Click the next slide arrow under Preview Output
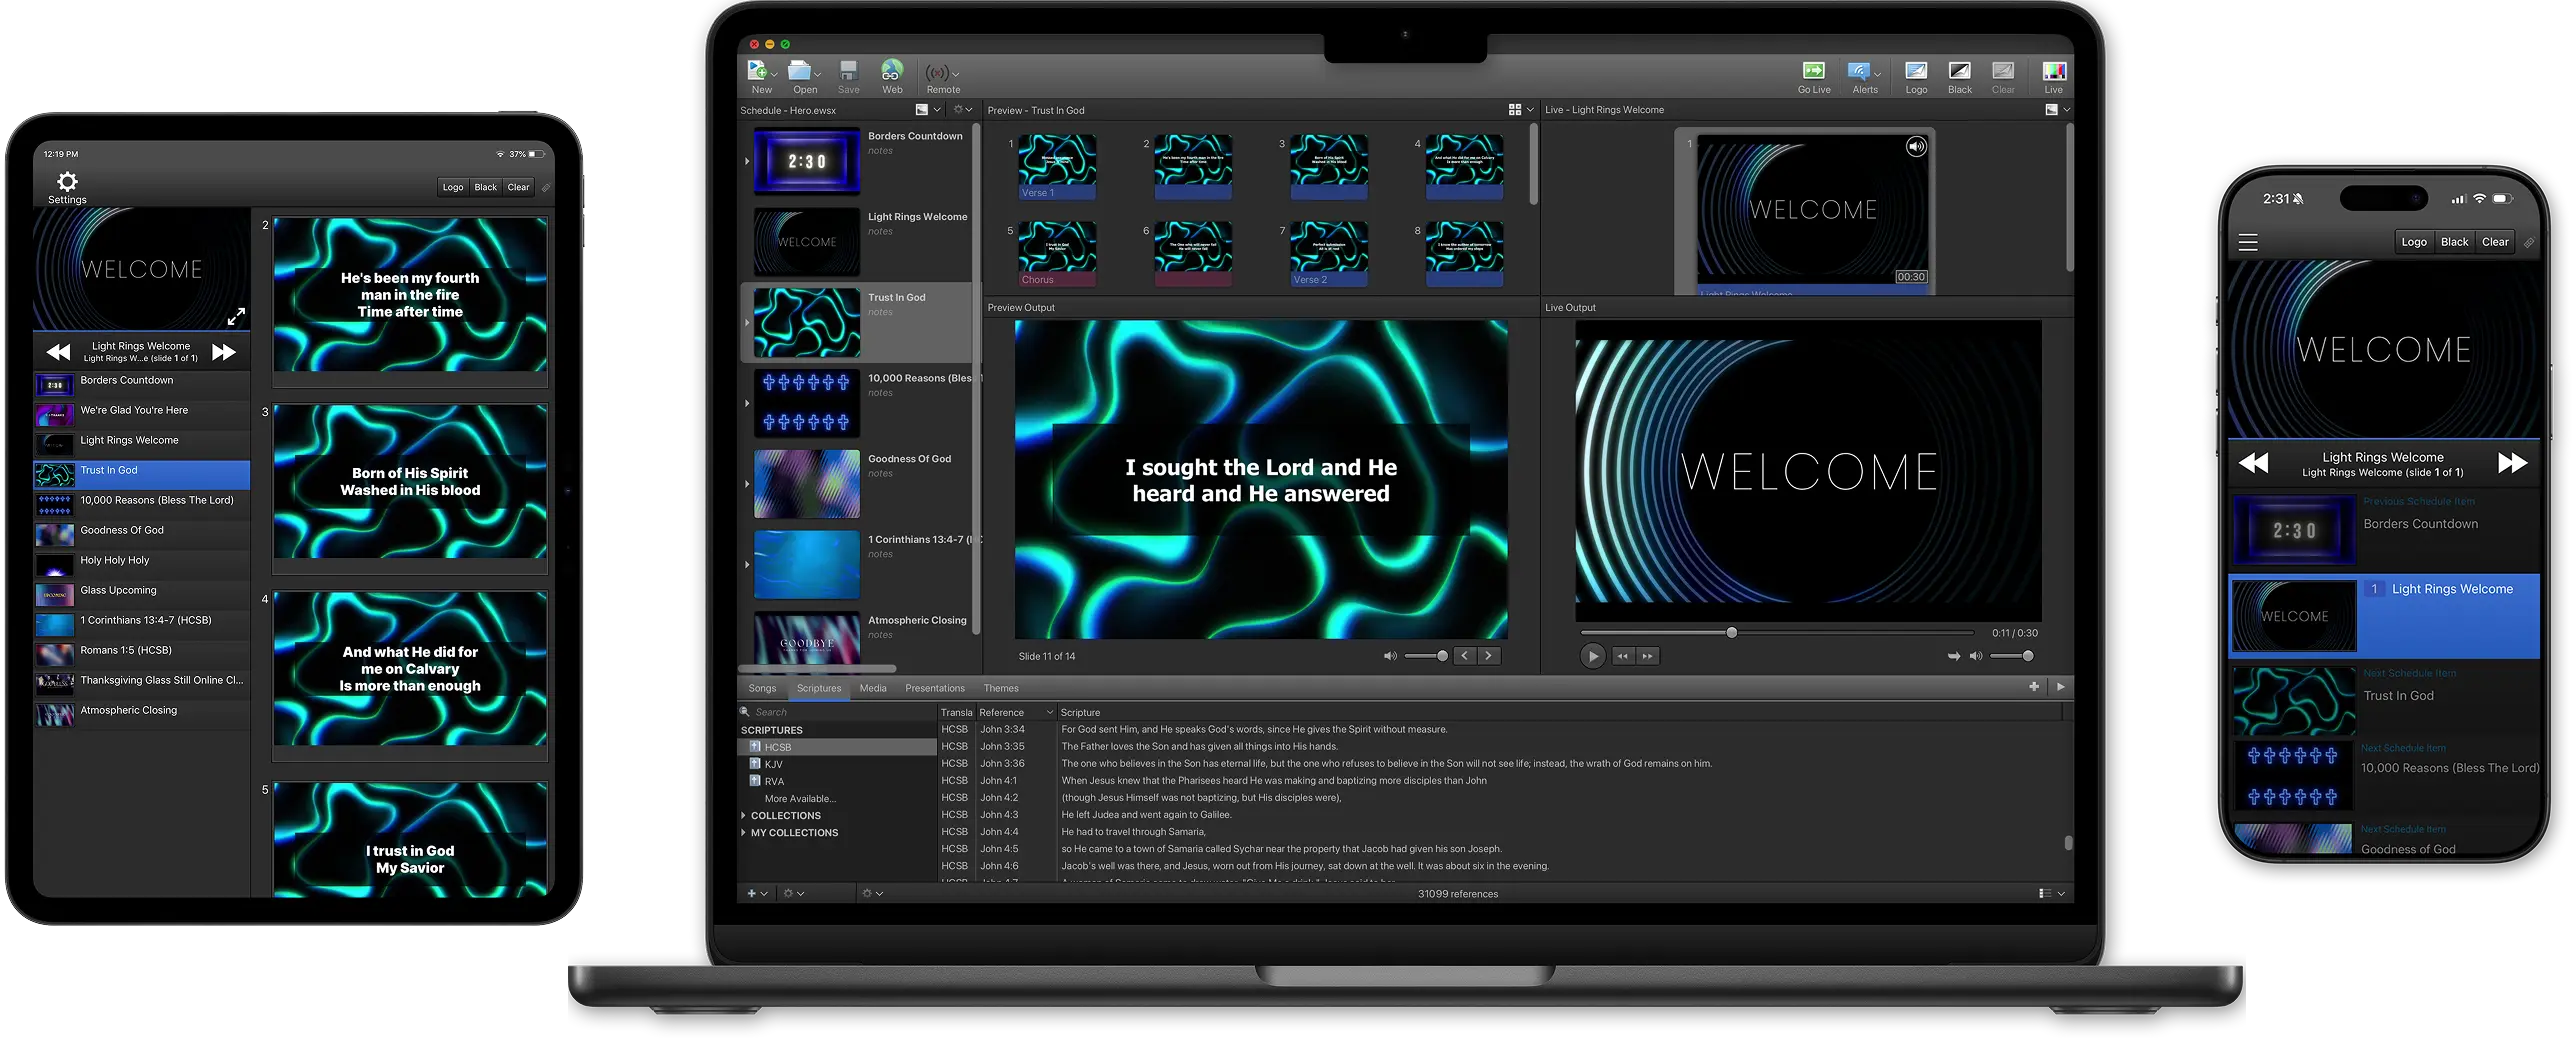Screen dimensions: 2572x1038 point(1488,656)
